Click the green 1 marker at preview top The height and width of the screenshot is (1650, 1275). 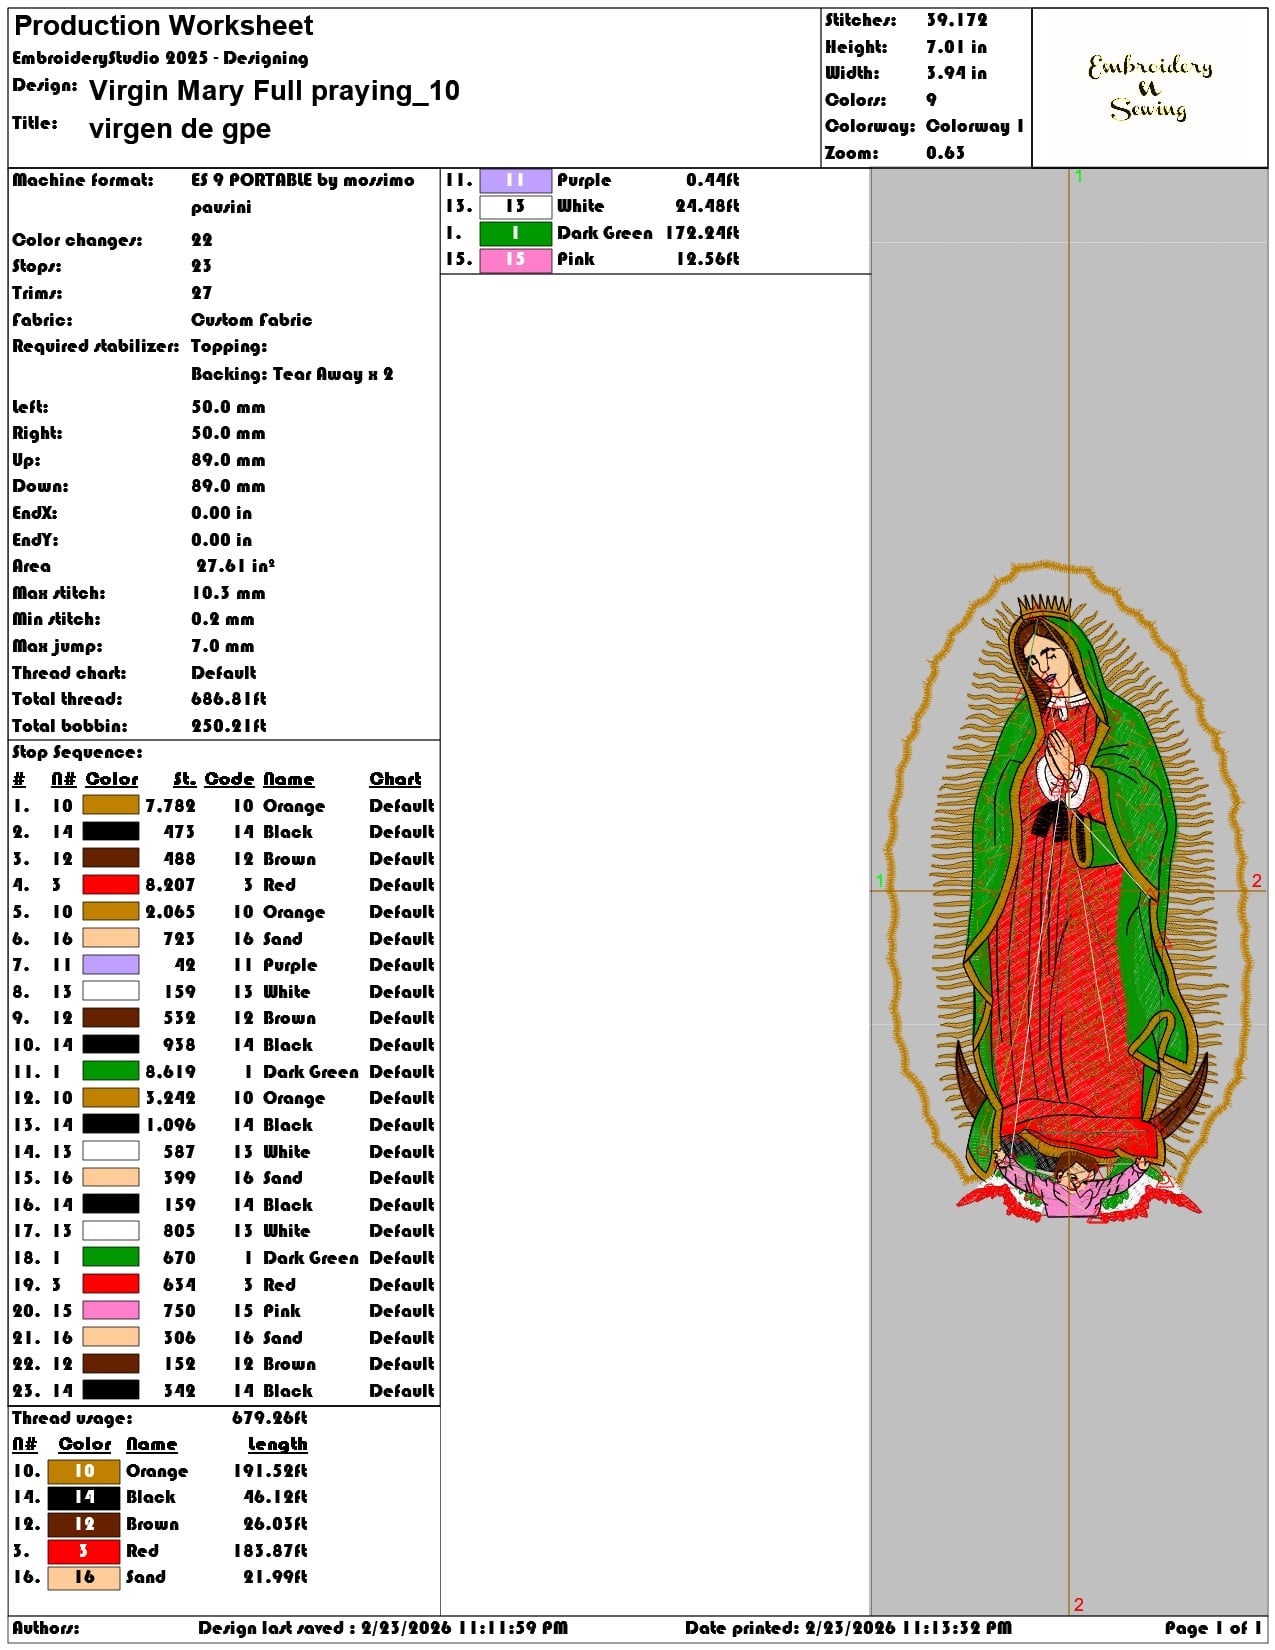coord(1079,176)
